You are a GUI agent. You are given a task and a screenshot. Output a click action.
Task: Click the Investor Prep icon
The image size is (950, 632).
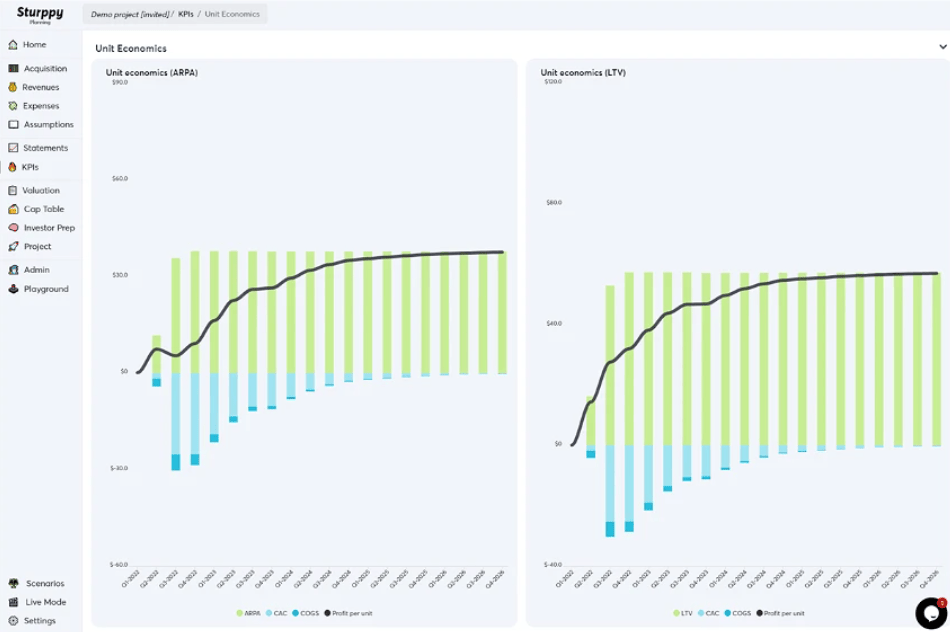(13, 228)
